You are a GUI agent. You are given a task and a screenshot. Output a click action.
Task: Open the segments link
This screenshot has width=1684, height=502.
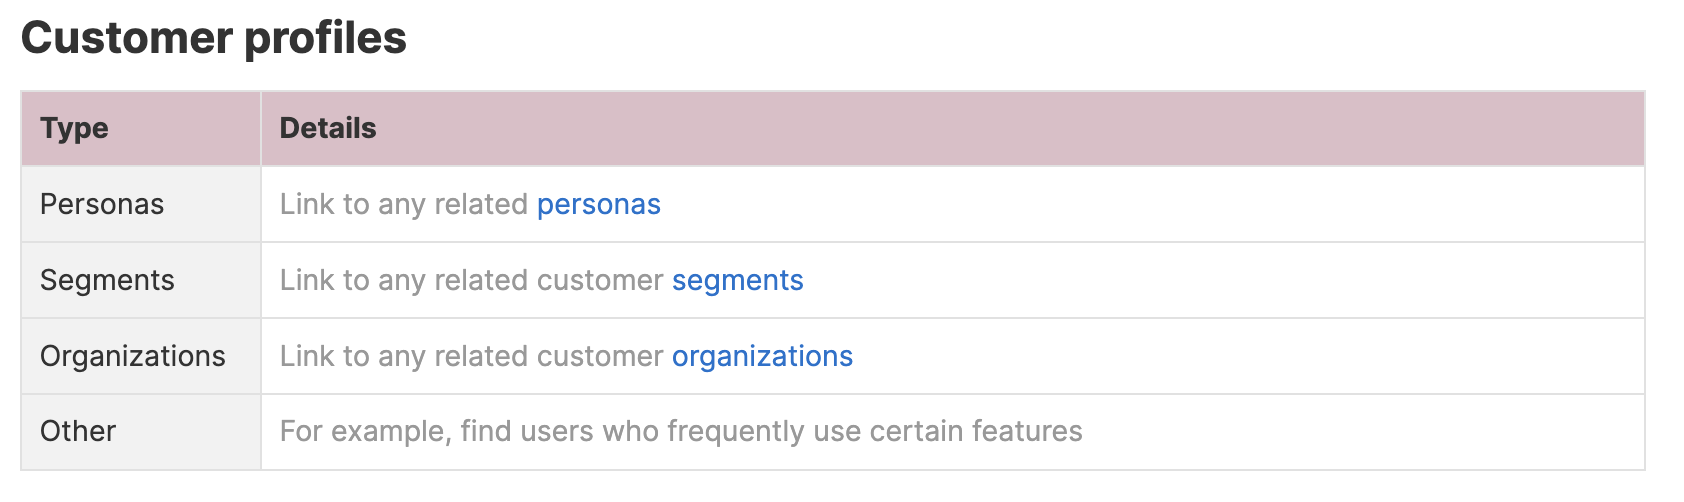coord(737,280)
